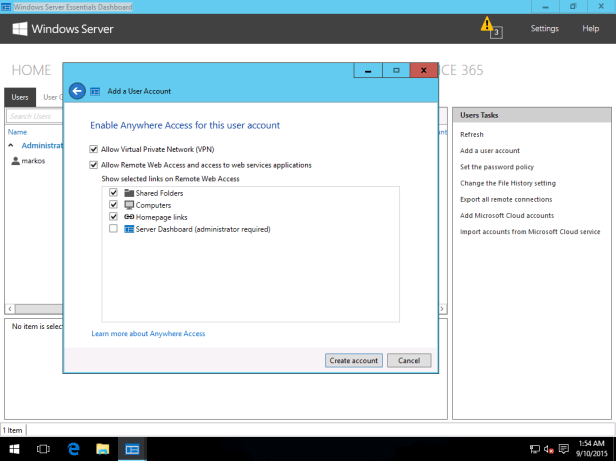Viewport: 616px width, 461px height.
Task: Click the Create account button
Action: tap(353, 360)
